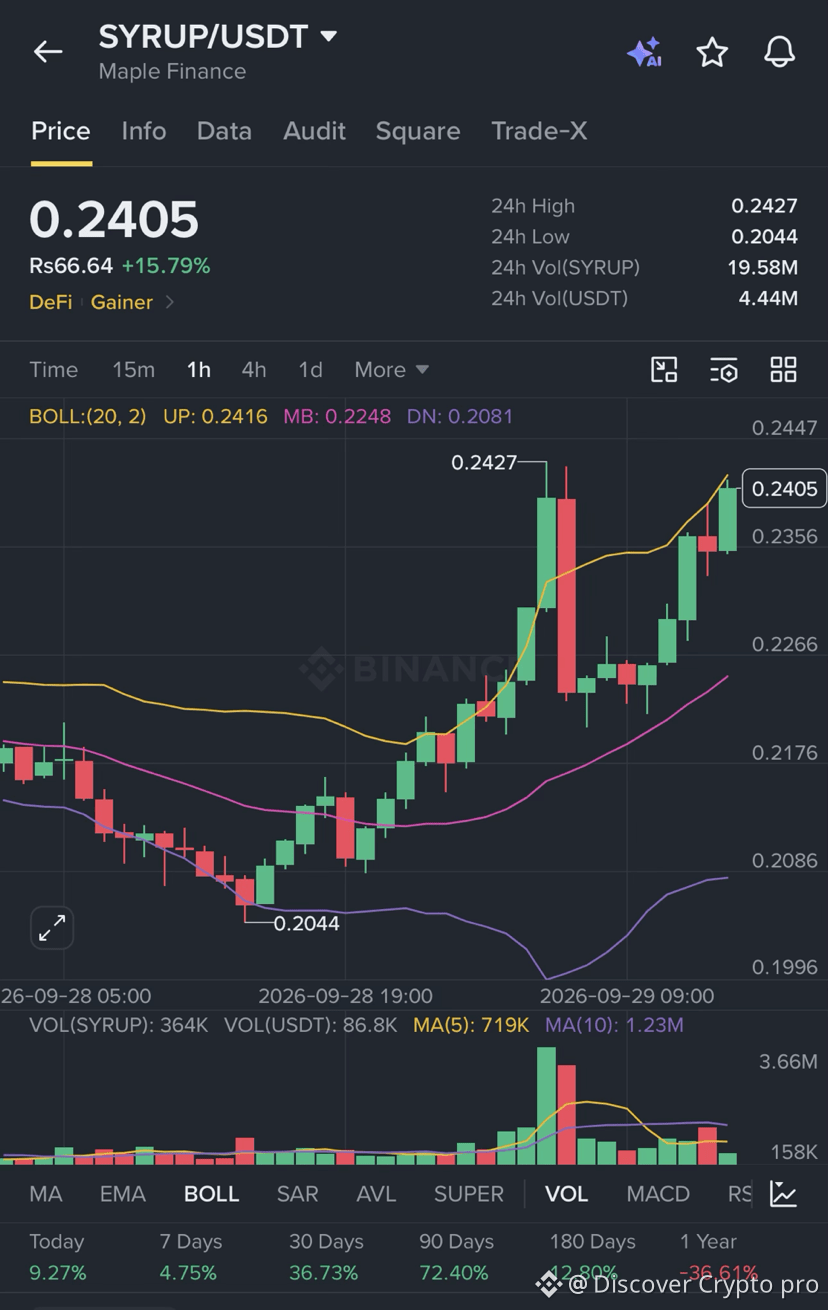
Task: Open indicator chart icon beside MACD
Action: 783,1193
